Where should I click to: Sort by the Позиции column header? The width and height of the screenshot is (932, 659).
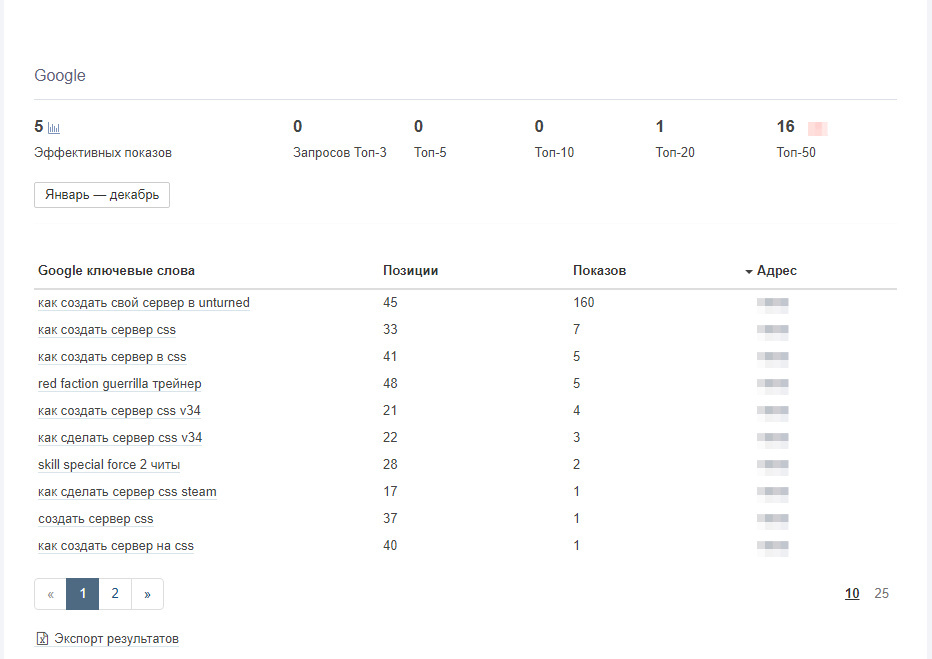410,271
